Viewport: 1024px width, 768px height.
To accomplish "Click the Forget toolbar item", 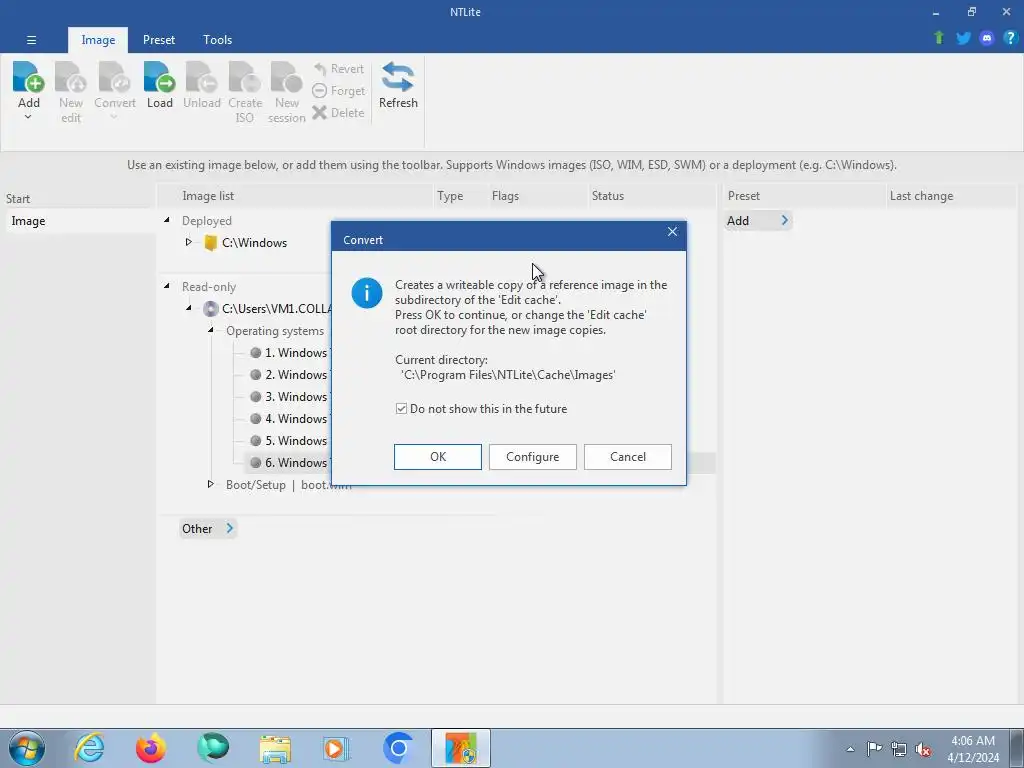I will pos(338,91).
